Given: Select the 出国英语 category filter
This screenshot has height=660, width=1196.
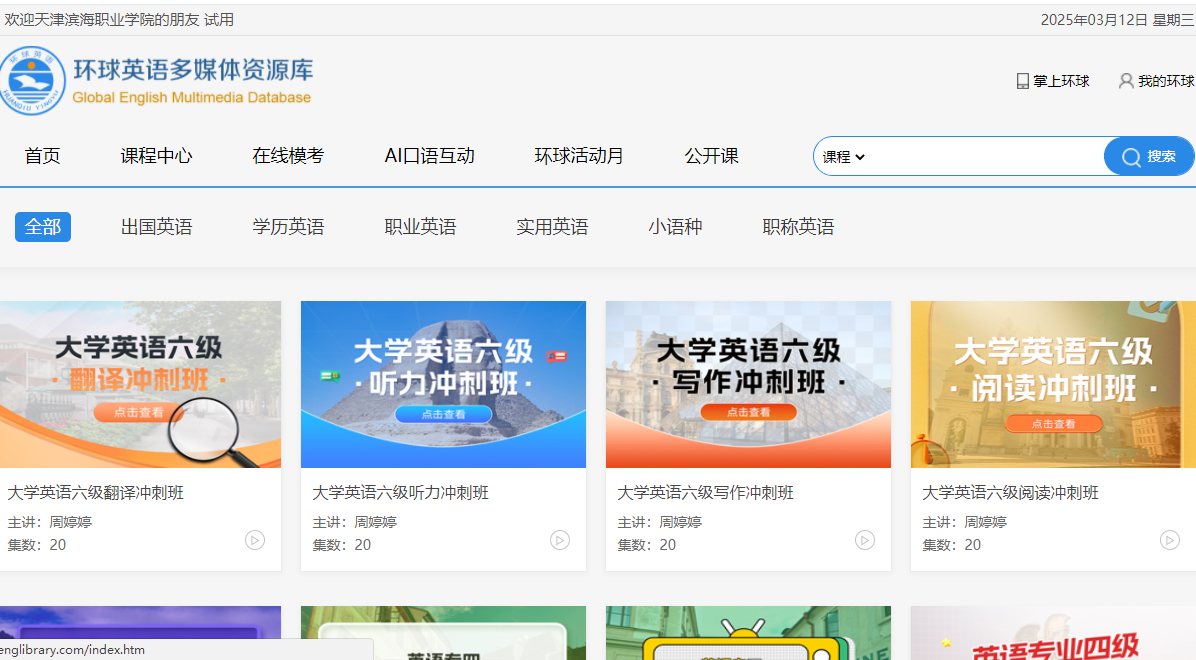Looking at the screenshot, I should (x=157, y=227).
